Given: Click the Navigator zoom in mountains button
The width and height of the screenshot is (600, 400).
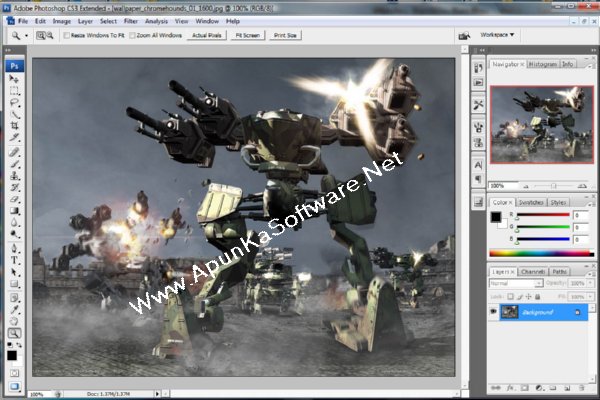Looking at the screenshot, I should pos(582,186).
